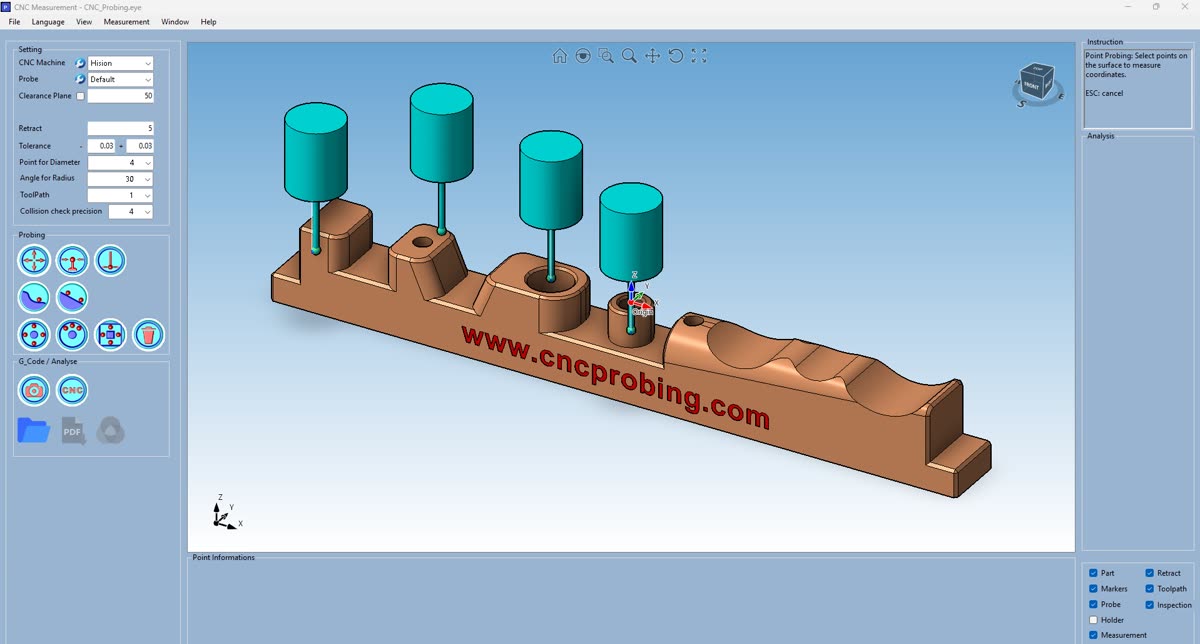Click the positive Tolerance field
The image size is (1200, 644).
(x=140, y=146)
